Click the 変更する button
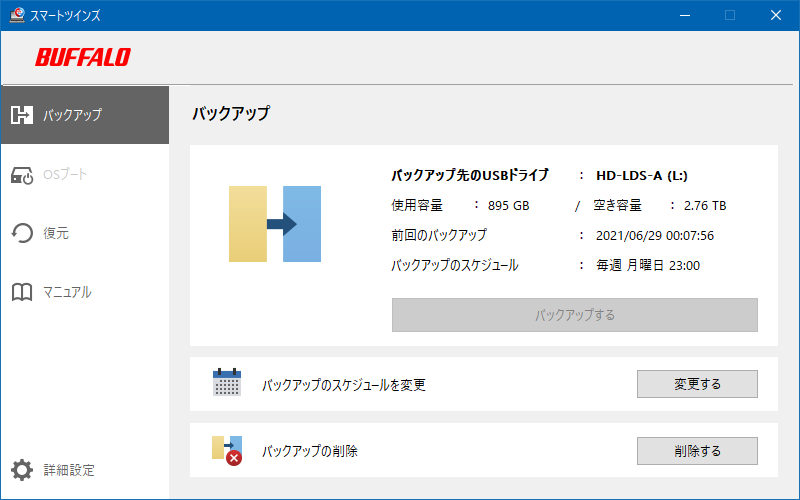The image size is (800, 500). [697, 384]
